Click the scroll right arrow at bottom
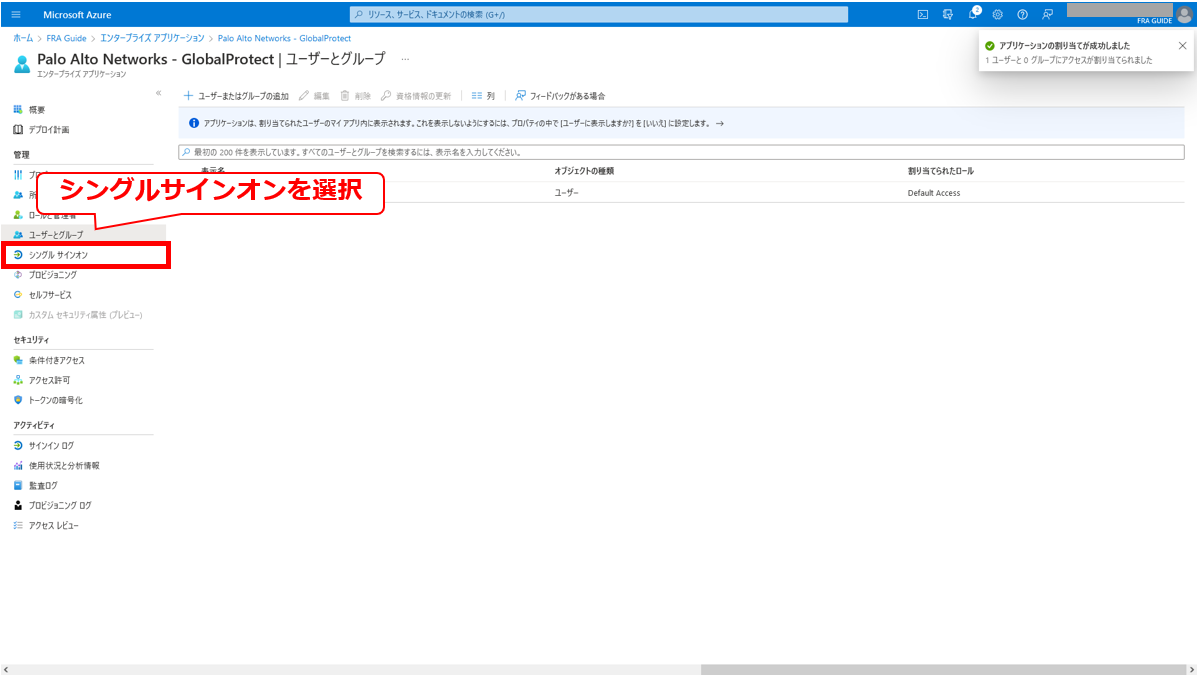This screenshot has width=1198, height=680. [x=1191, y=670]
